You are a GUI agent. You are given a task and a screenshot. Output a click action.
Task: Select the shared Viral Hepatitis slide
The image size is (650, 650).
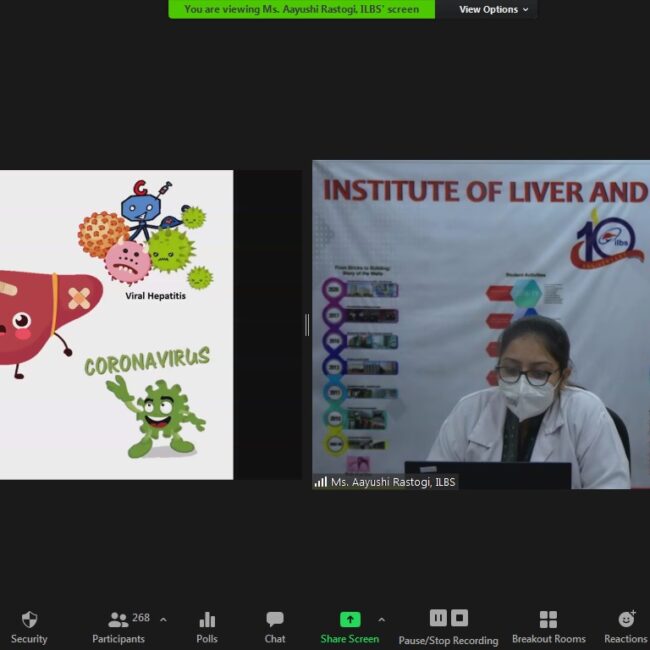[116, 324]
